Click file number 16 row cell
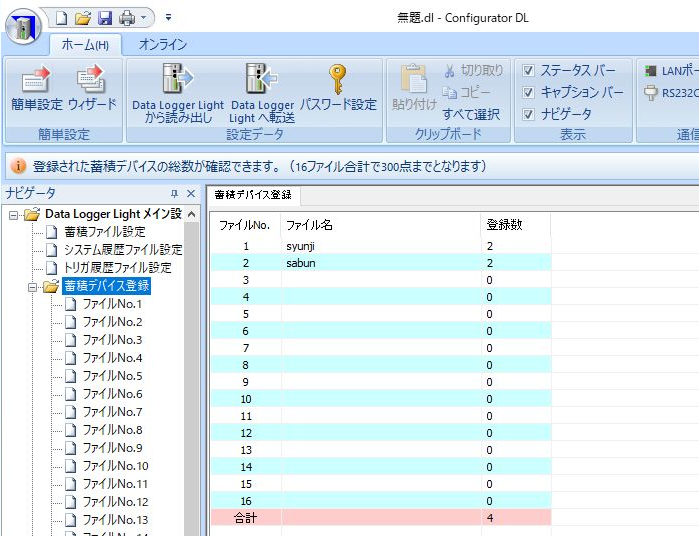Viewport: 700px width, 536px height. click(246, 501)
